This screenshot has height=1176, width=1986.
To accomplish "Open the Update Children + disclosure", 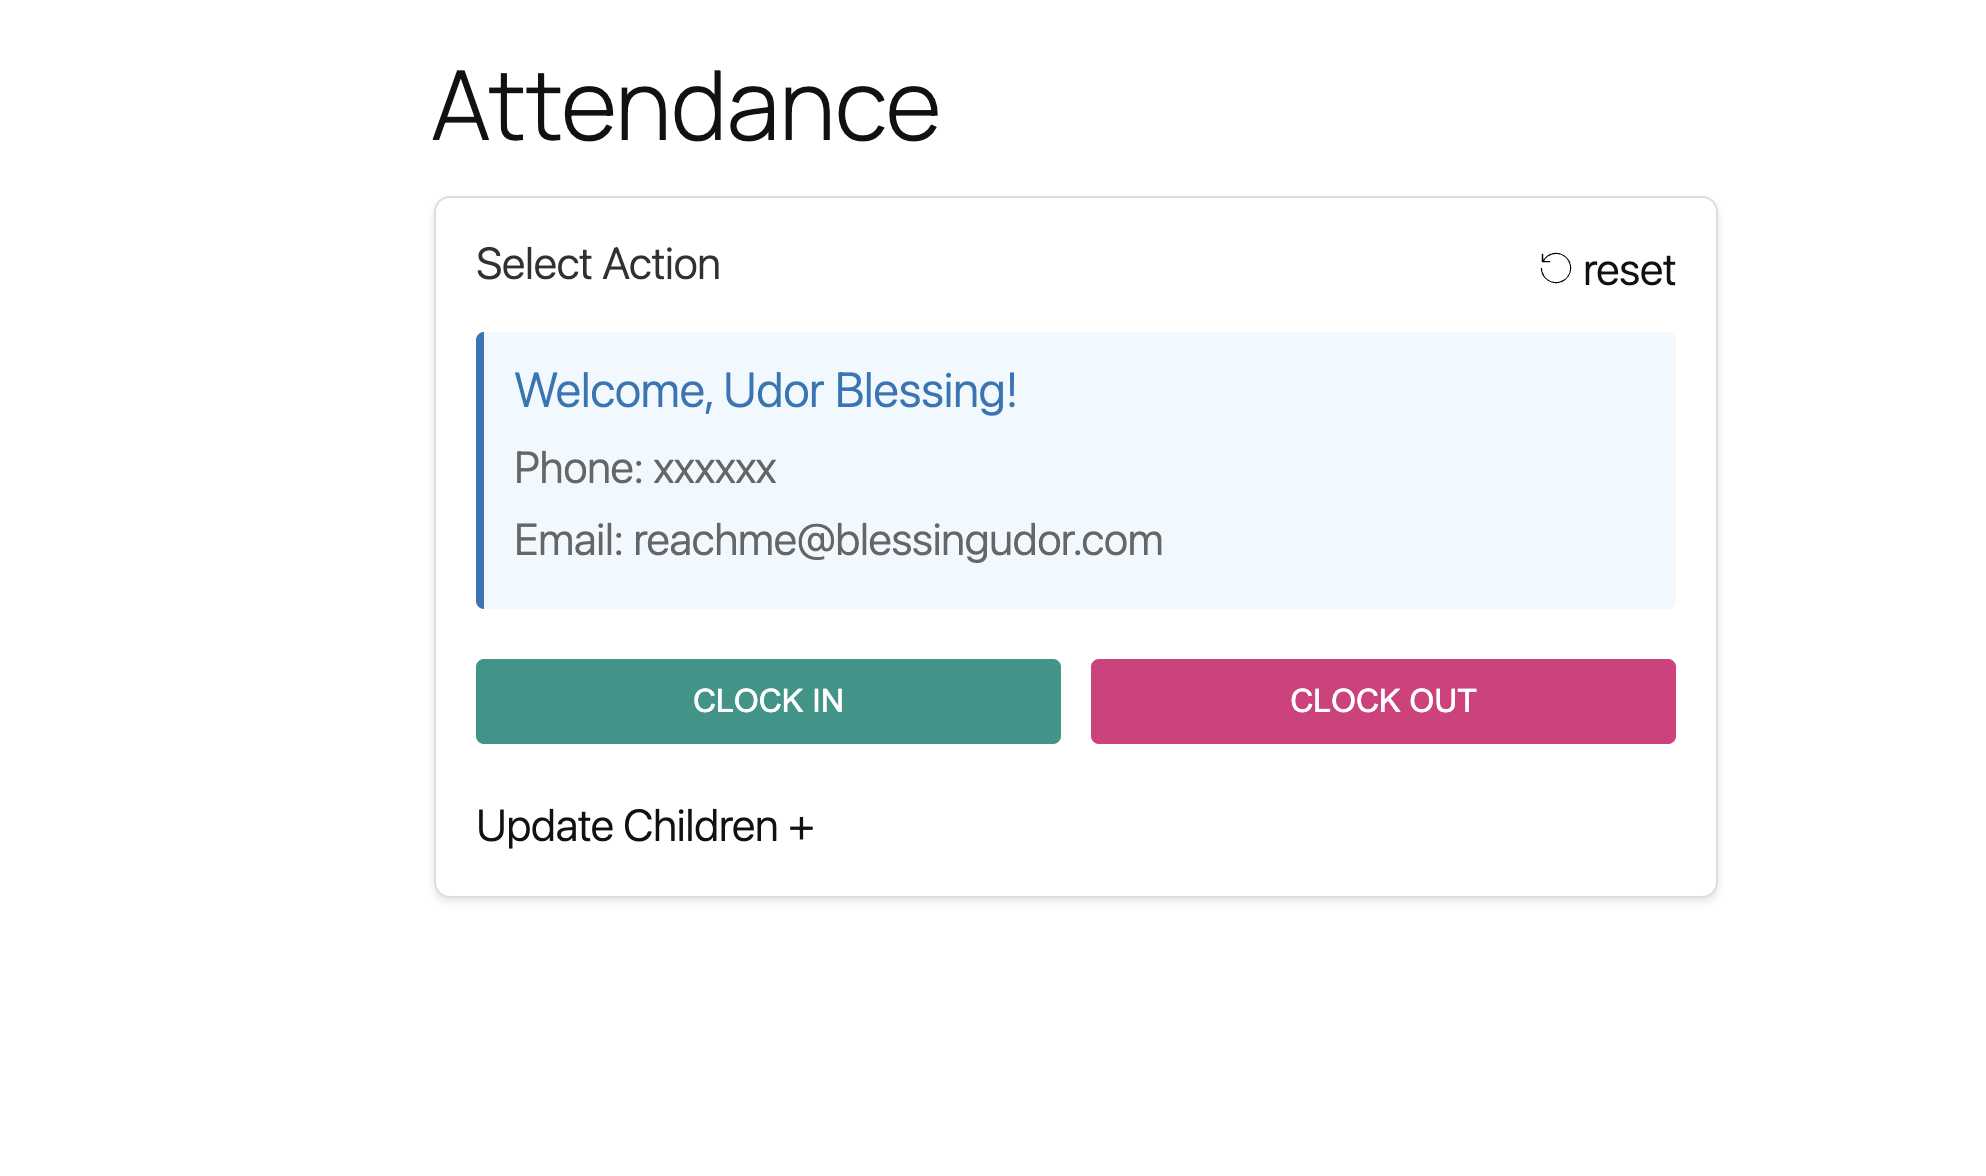I will click(645, 825).
